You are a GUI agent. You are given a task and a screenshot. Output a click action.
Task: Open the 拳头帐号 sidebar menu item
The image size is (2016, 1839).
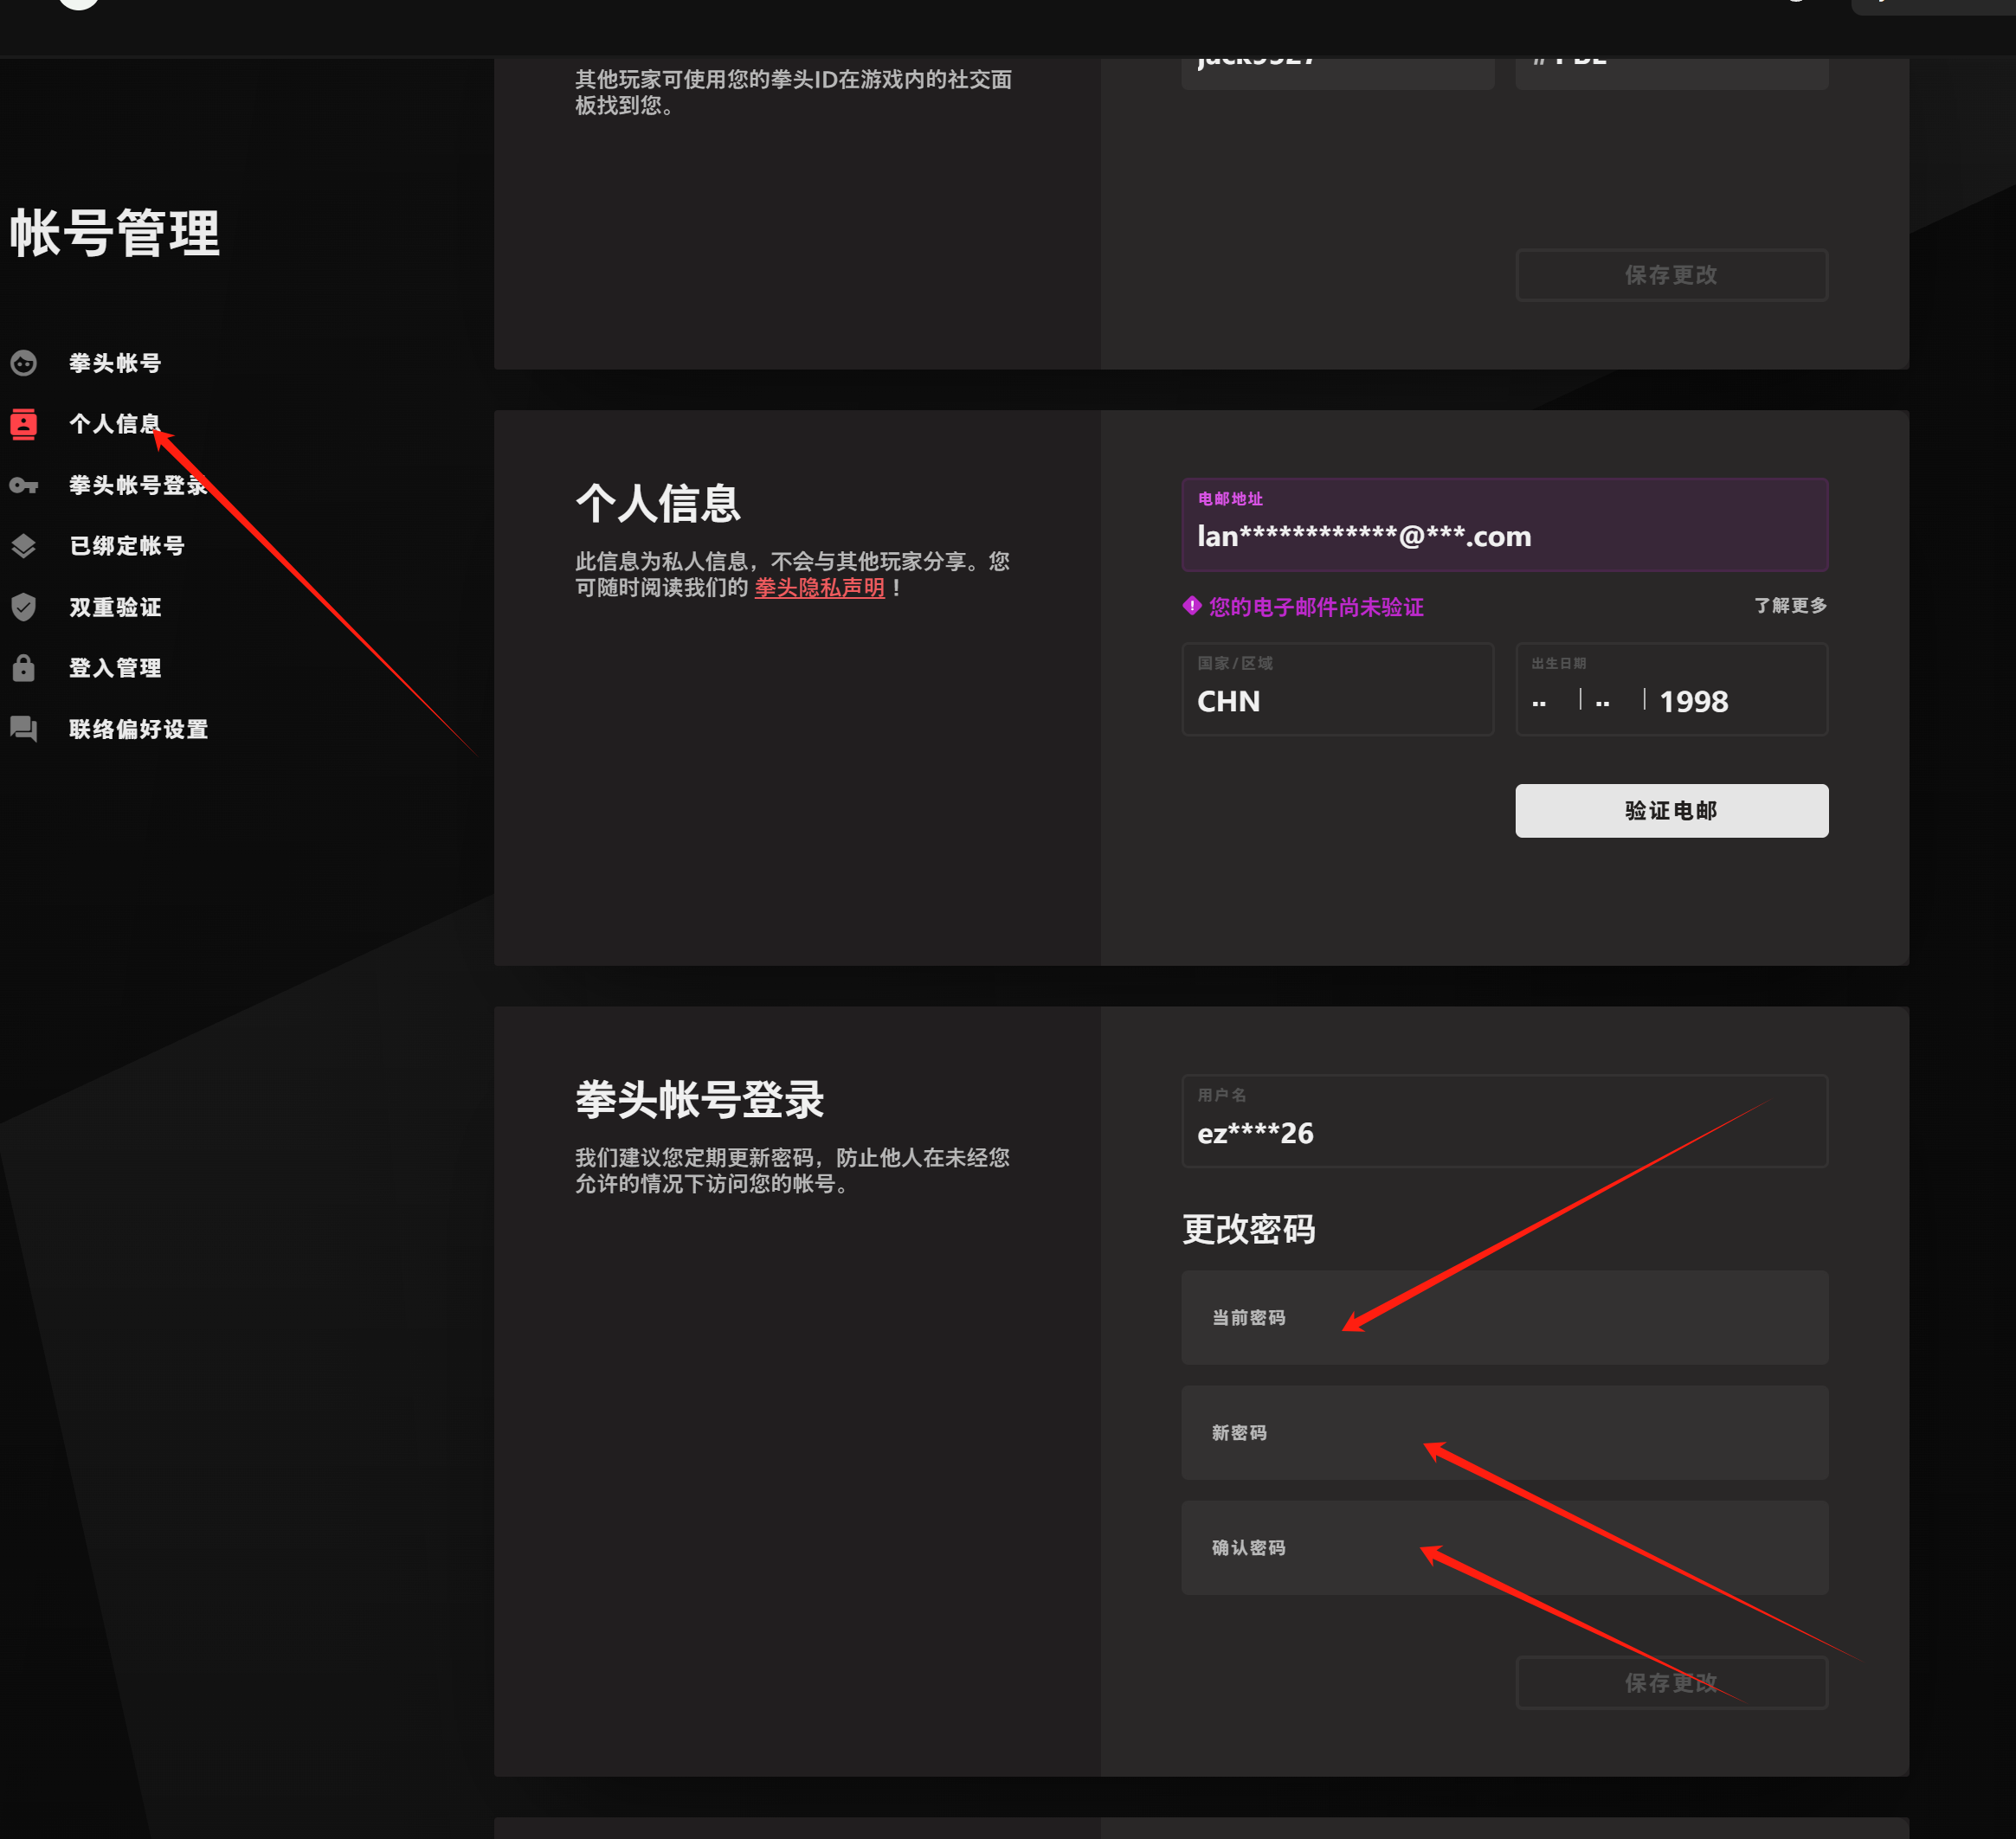click(x=115, y=363)
